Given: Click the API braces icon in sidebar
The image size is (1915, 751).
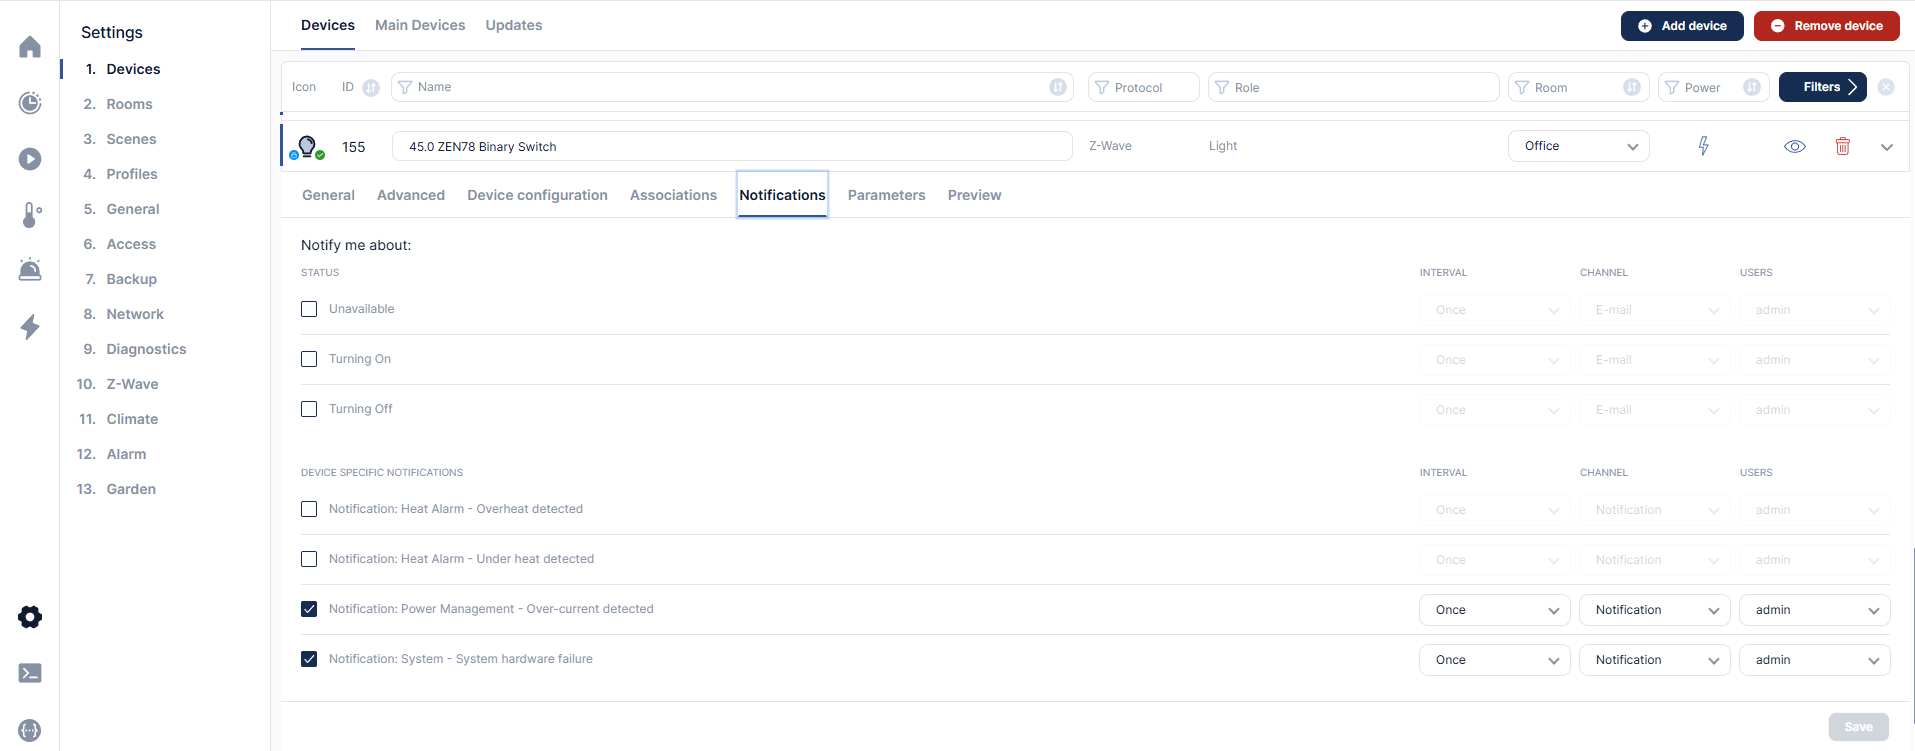Looking at the screenshot, I should (30, 730).
